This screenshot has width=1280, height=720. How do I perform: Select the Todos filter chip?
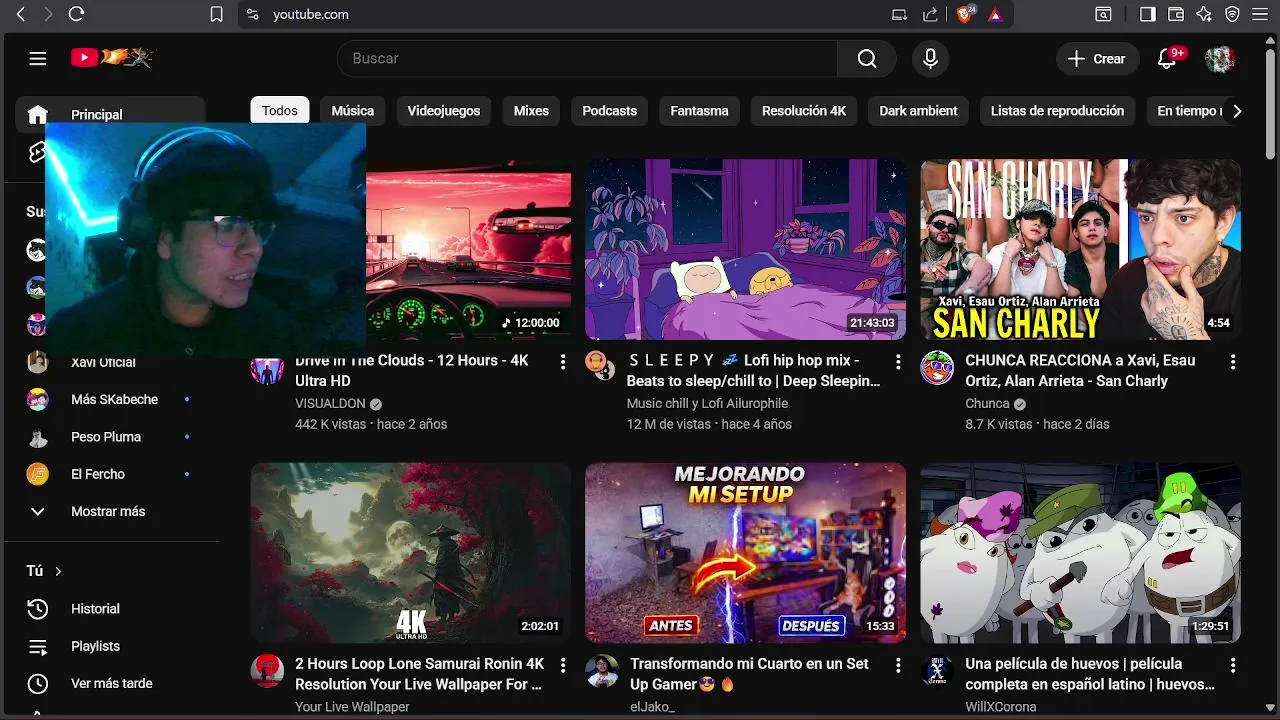(x=280, y=111)
